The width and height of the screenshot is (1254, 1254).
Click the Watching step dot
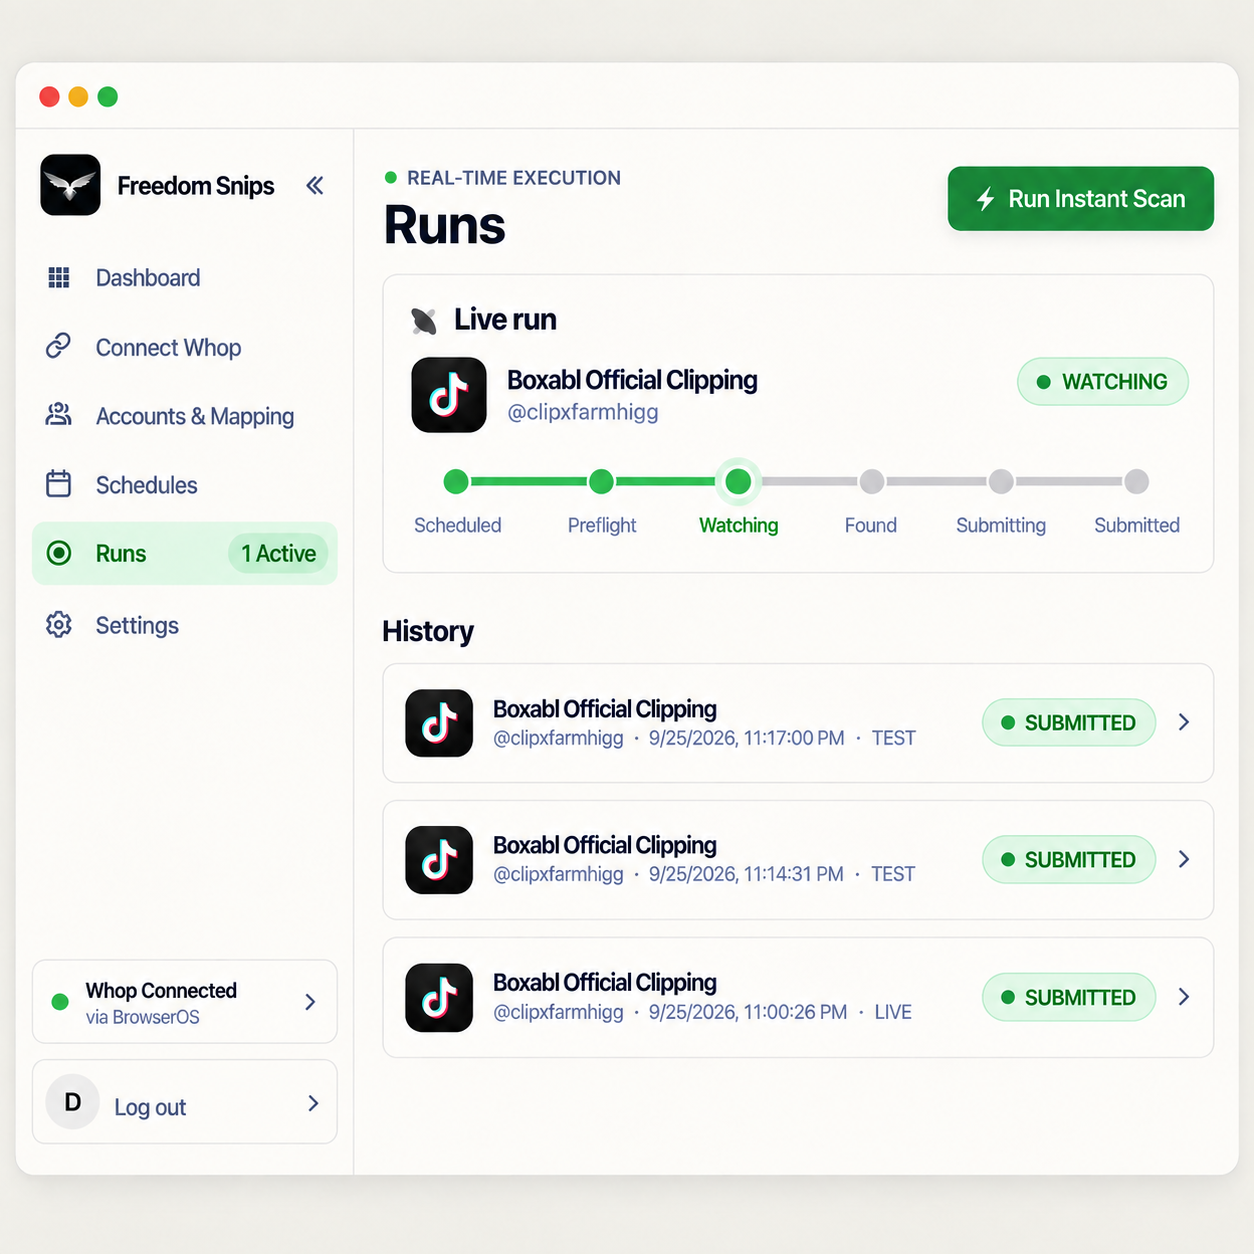click(738, 482)
